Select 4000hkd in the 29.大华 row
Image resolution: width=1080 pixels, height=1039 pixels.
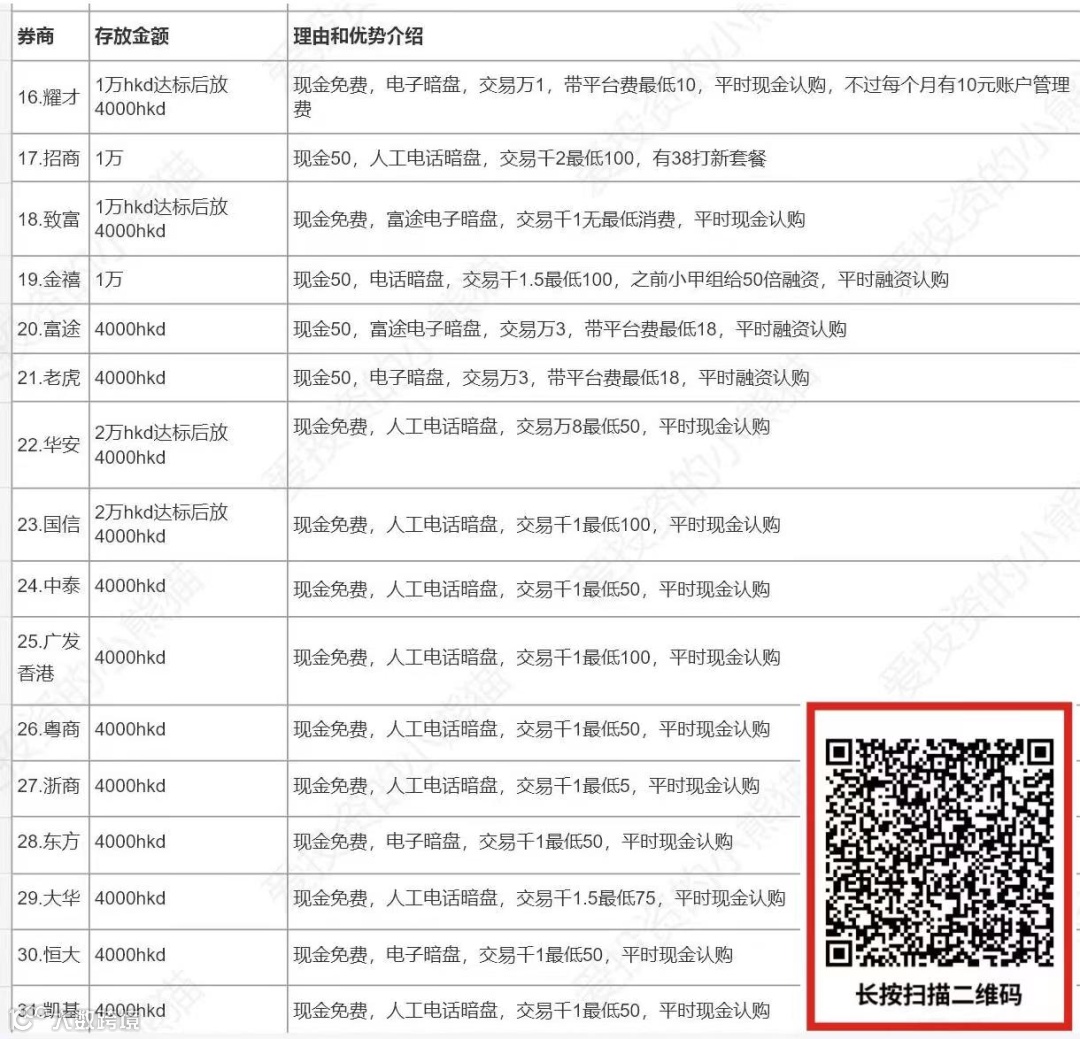130,898
